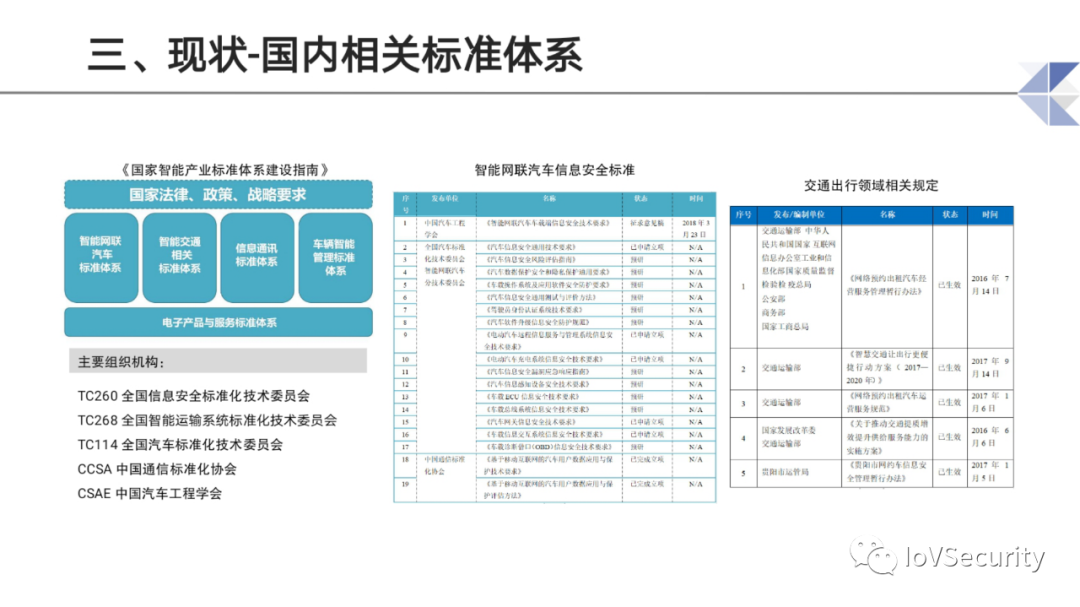Click the heading 《国家智能产业标准体系建设指南》
This screenshot has width=1080, height=607.
coord(225,169)
